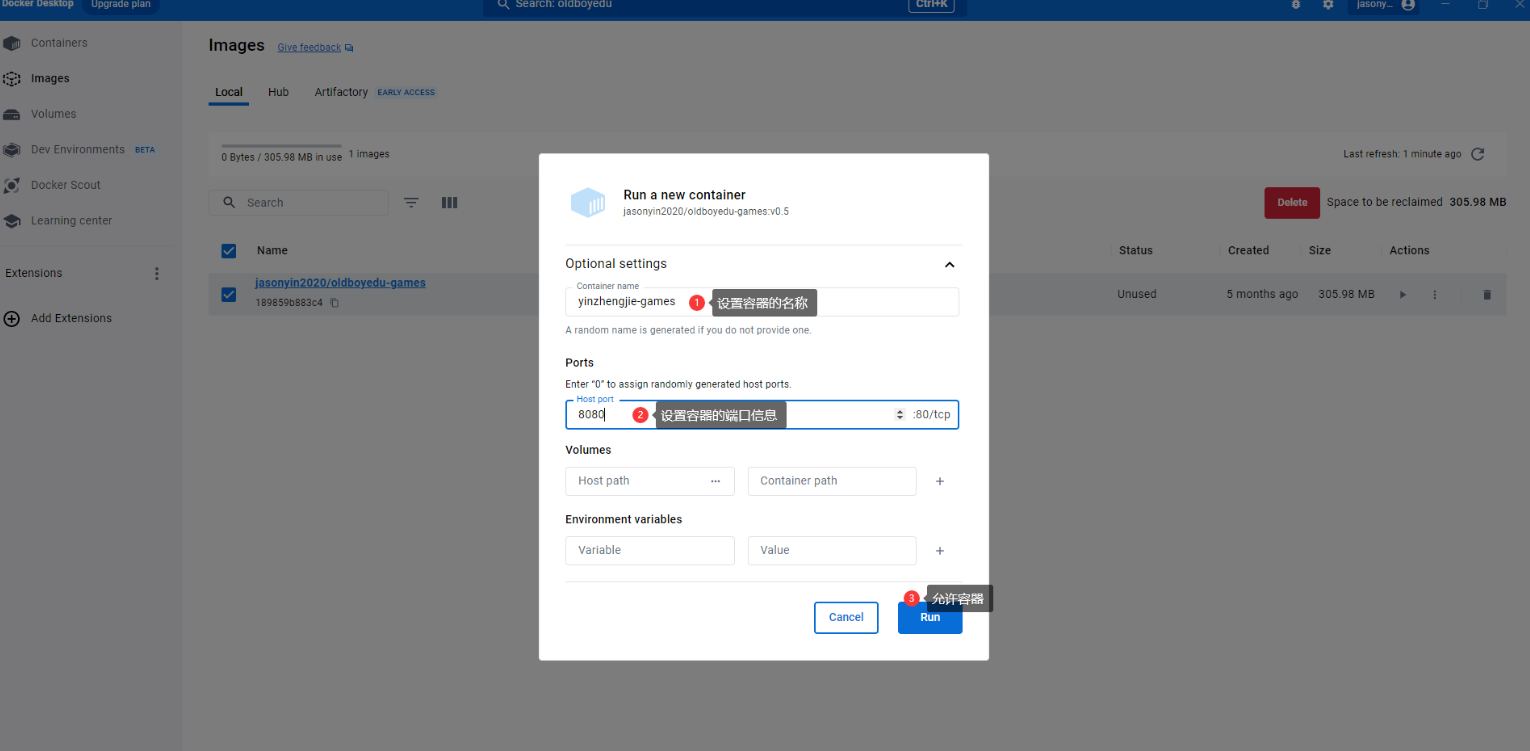Viewport: 1530px width, 751px height.
Task: Click Add Extensions label
Action: tap(71, 318)
